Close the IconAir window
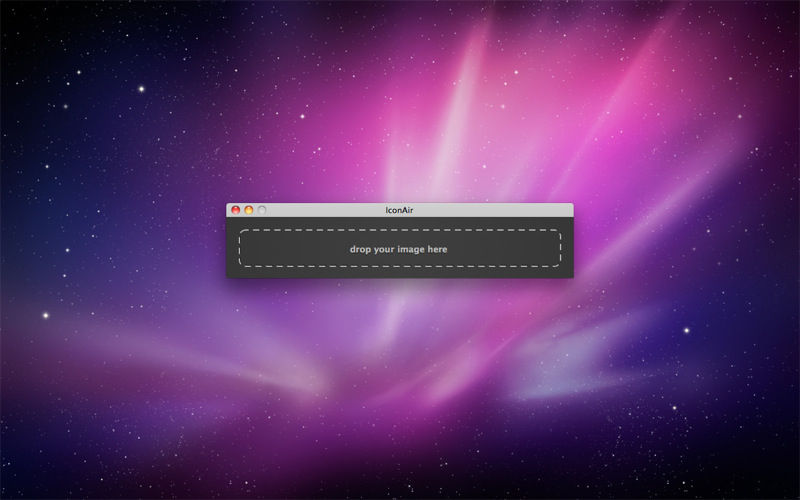Viewport: 800px width, 500px height. point(236,210)
